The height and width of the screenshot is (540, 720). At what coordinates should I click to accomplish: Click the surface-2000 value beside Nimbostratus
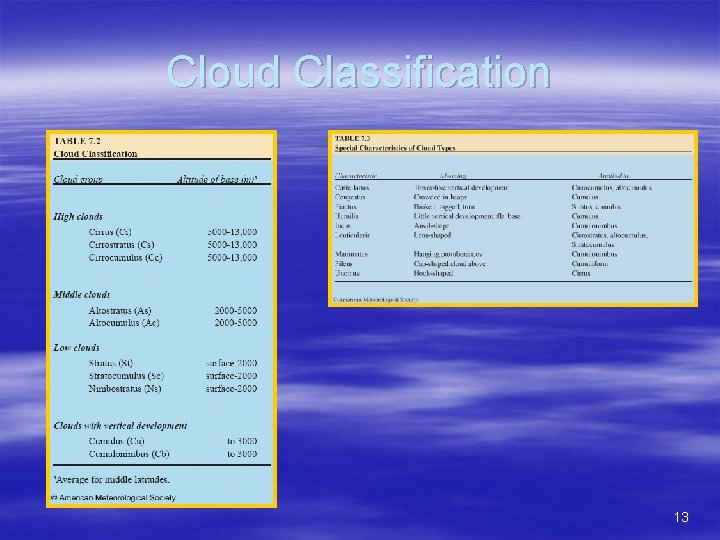[231, 389]
